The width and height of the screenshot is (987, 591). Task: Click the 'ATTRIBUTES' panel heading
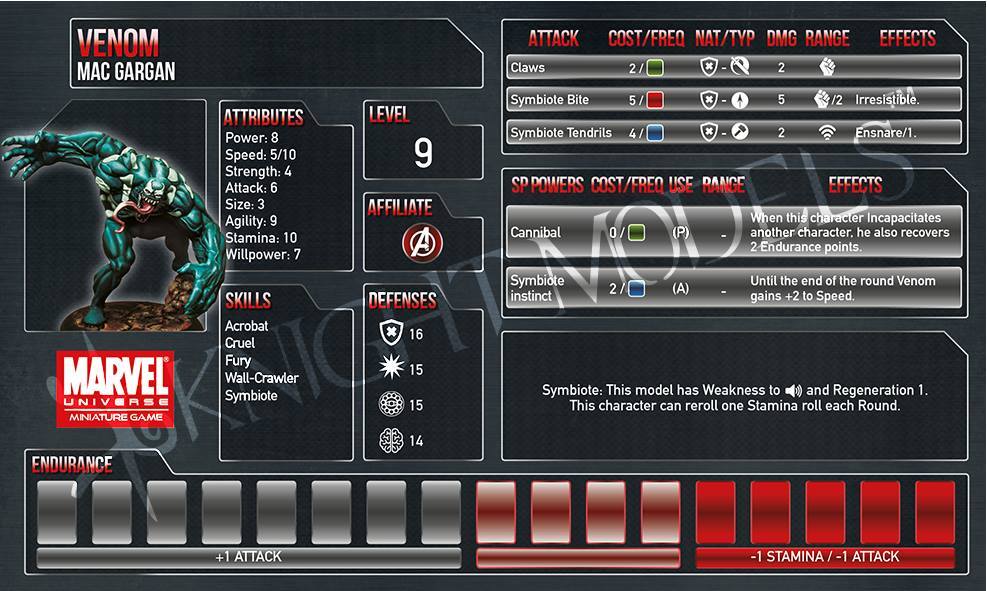(x=264, y=117)
